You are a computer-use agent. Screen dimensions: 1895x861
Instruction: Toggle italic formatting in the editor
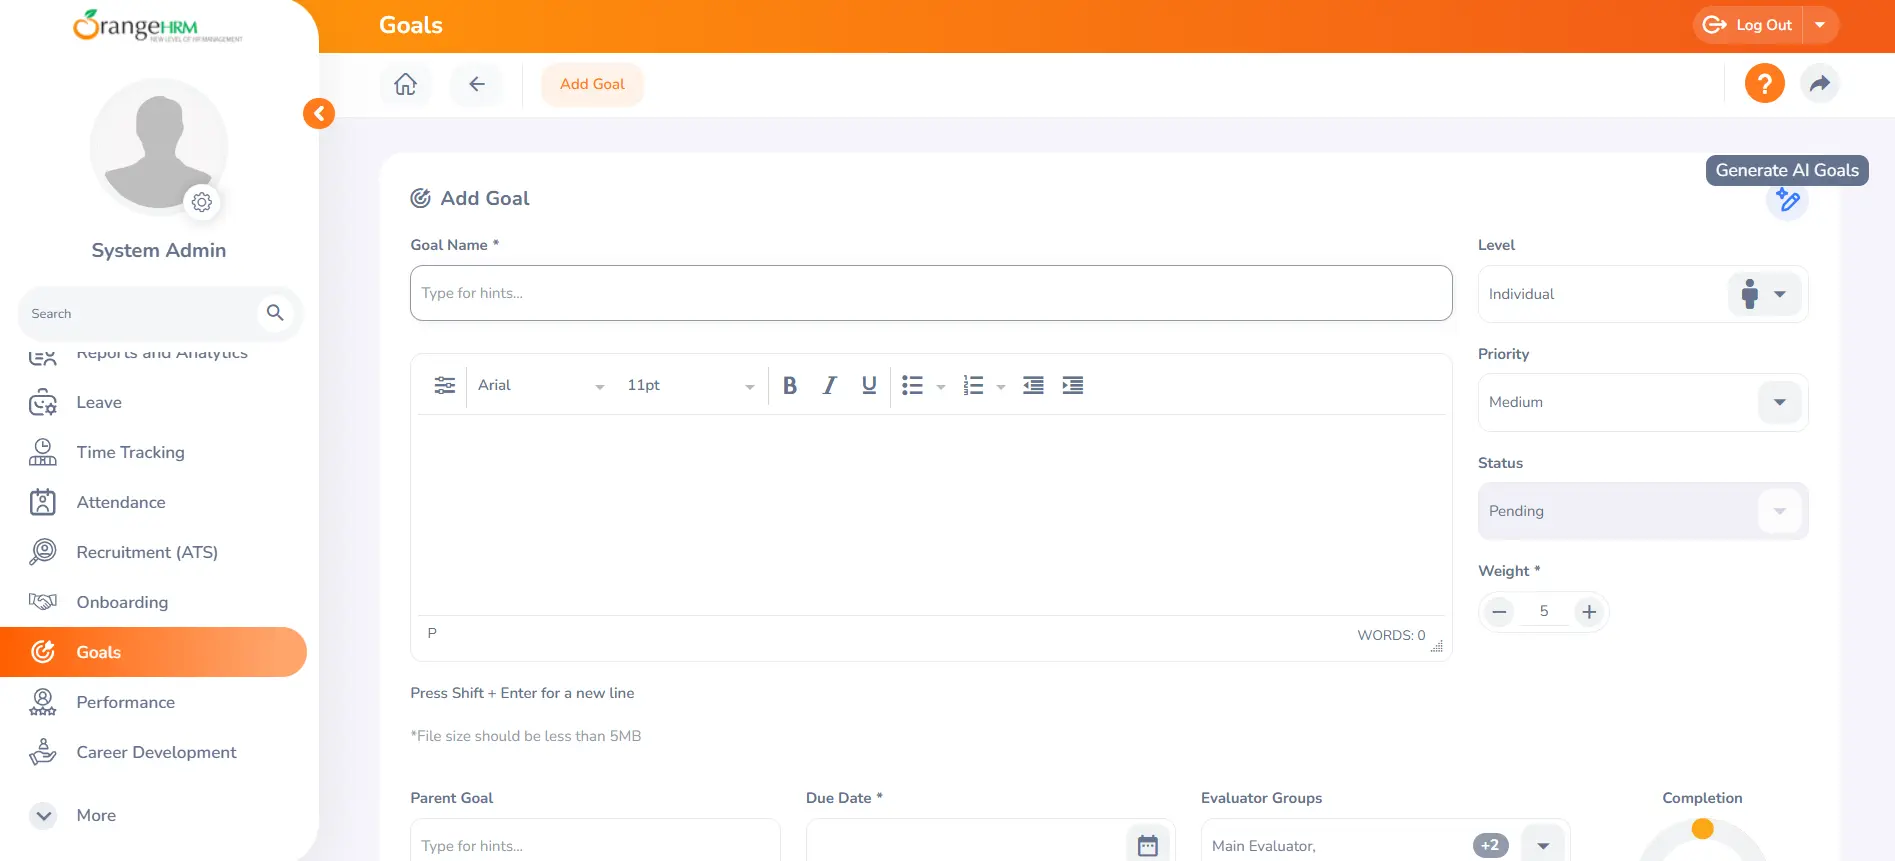coord(829,385)
